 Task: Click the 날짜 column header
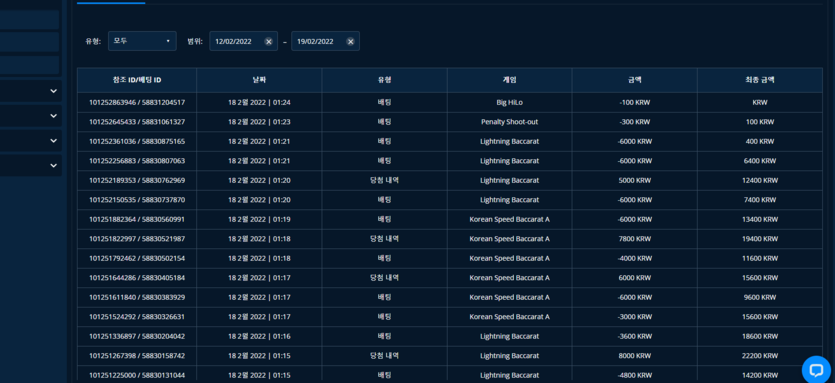(259, 80)
